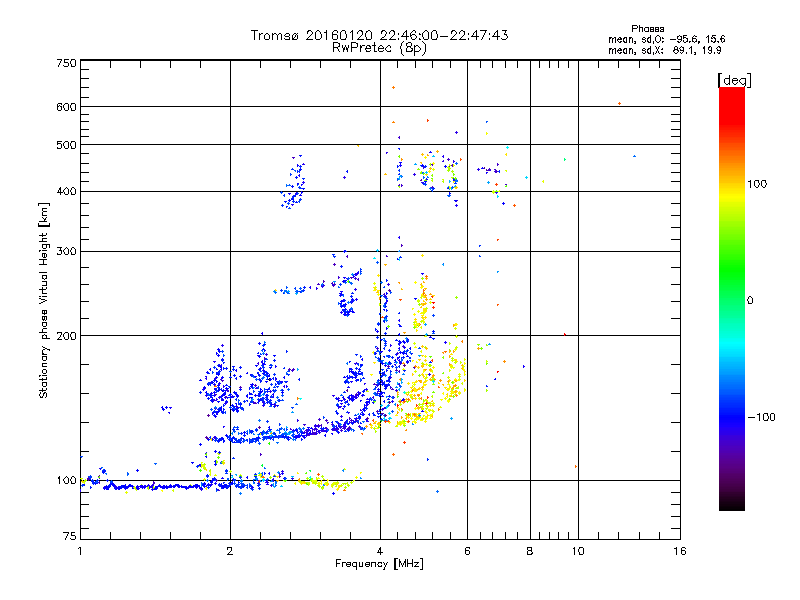The width and height of the screenshot is (800, 600).
Task: Click the x-axis tick label '4'
Action: [x=380, y=551]
